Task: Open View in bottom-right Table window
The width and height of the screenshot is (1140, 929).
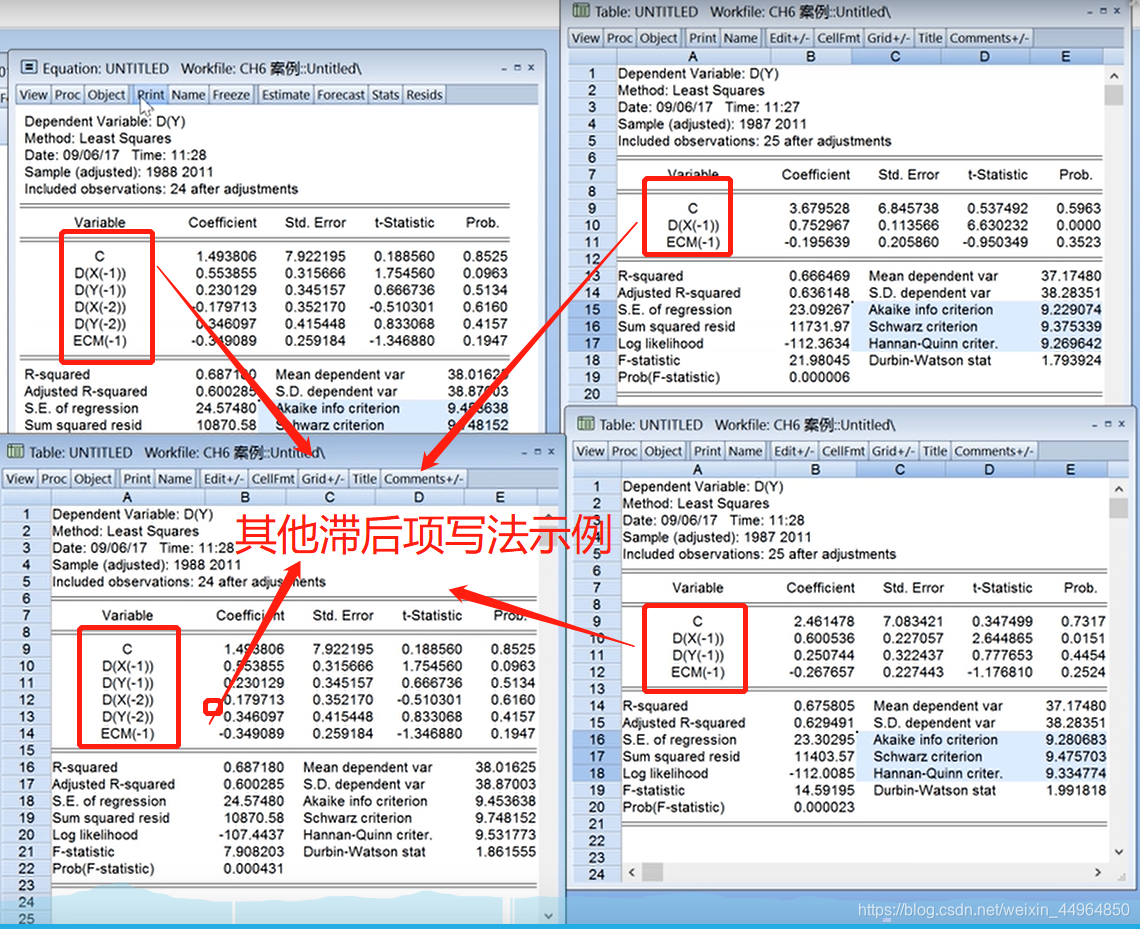Action: tap(590, 451)
